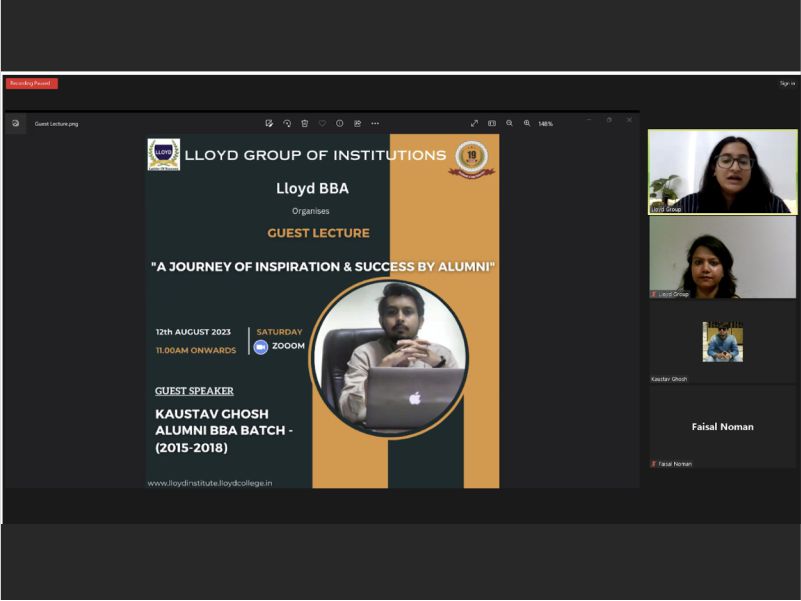801x601 pixels.
Task: Select the Faisal Noman participant tile
Action: (722, 427)
